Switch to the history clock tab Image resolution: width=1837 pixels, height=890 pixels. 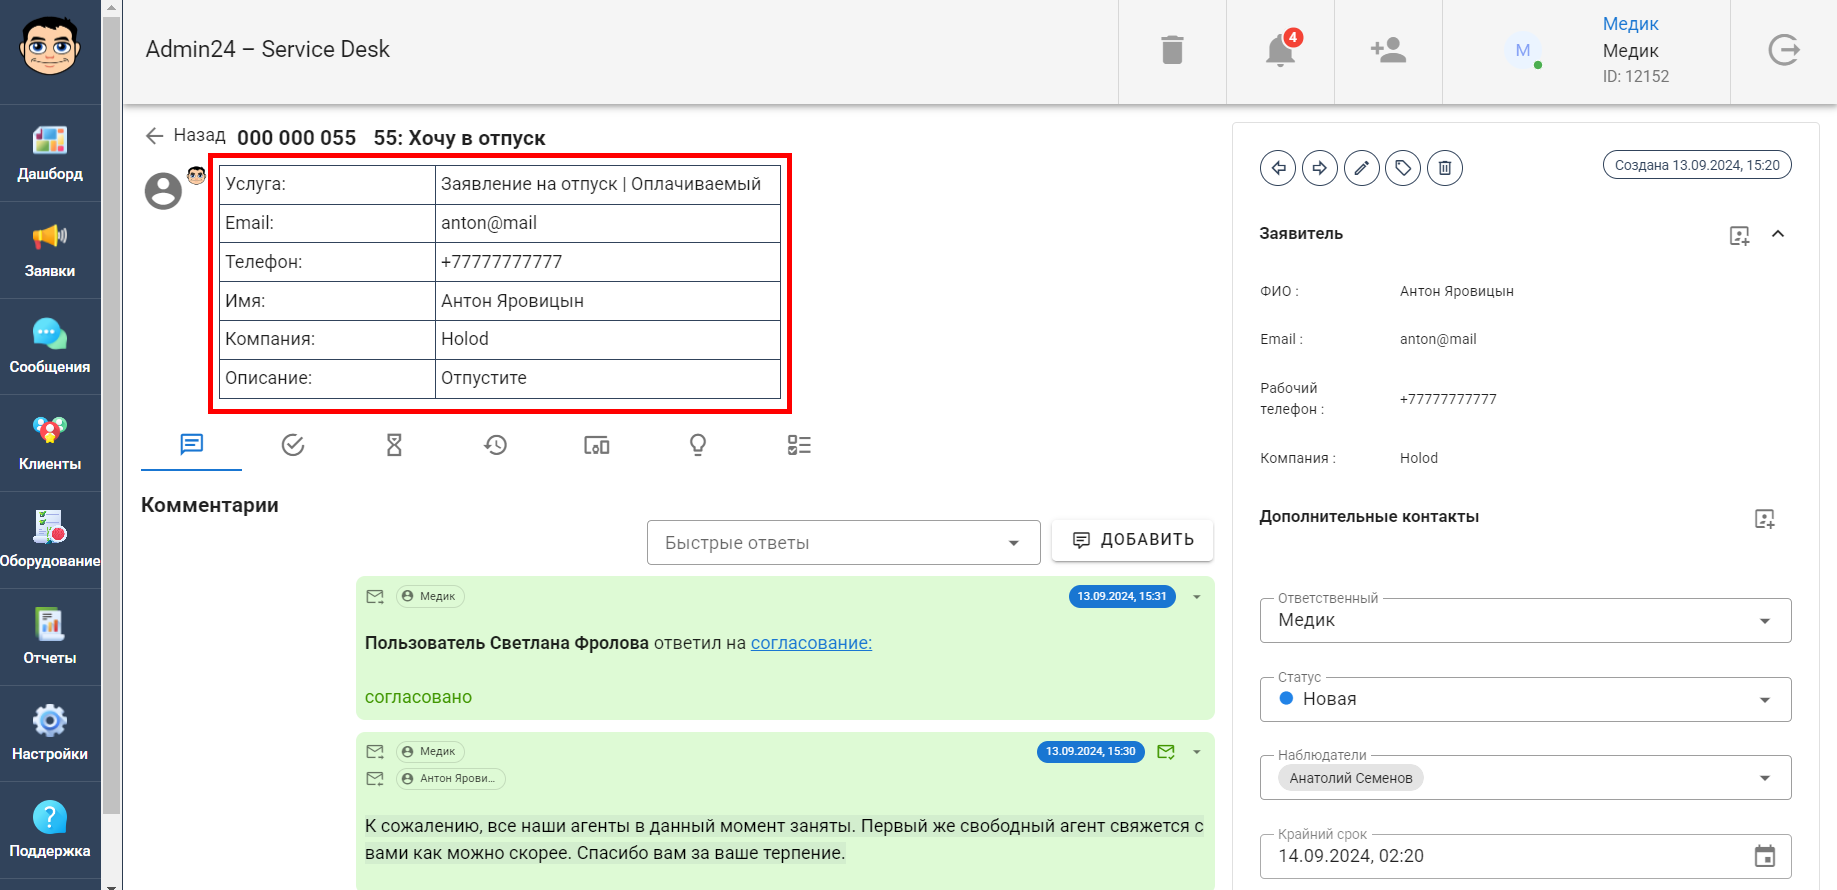pos(496,445)
